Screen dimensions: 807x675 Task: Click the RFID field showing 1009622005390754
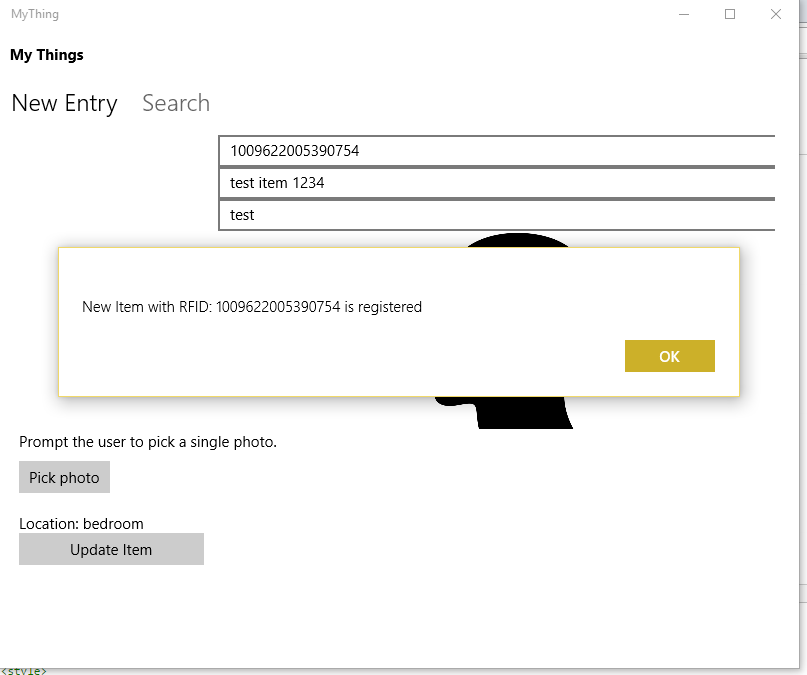(496, 151)
